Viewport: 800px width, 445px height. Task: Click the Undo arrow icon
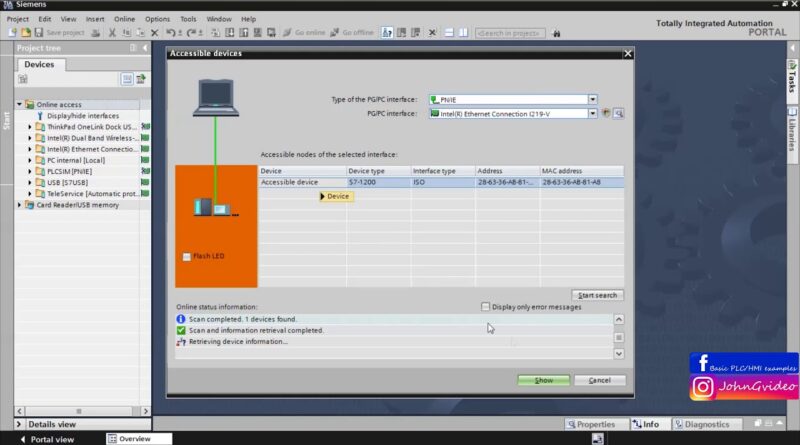(x=170, y=33)
